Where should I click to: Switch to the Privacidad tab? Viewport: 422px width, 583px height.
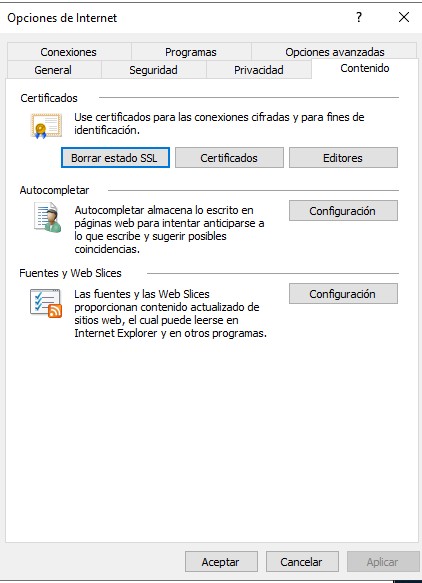point(259,70)
